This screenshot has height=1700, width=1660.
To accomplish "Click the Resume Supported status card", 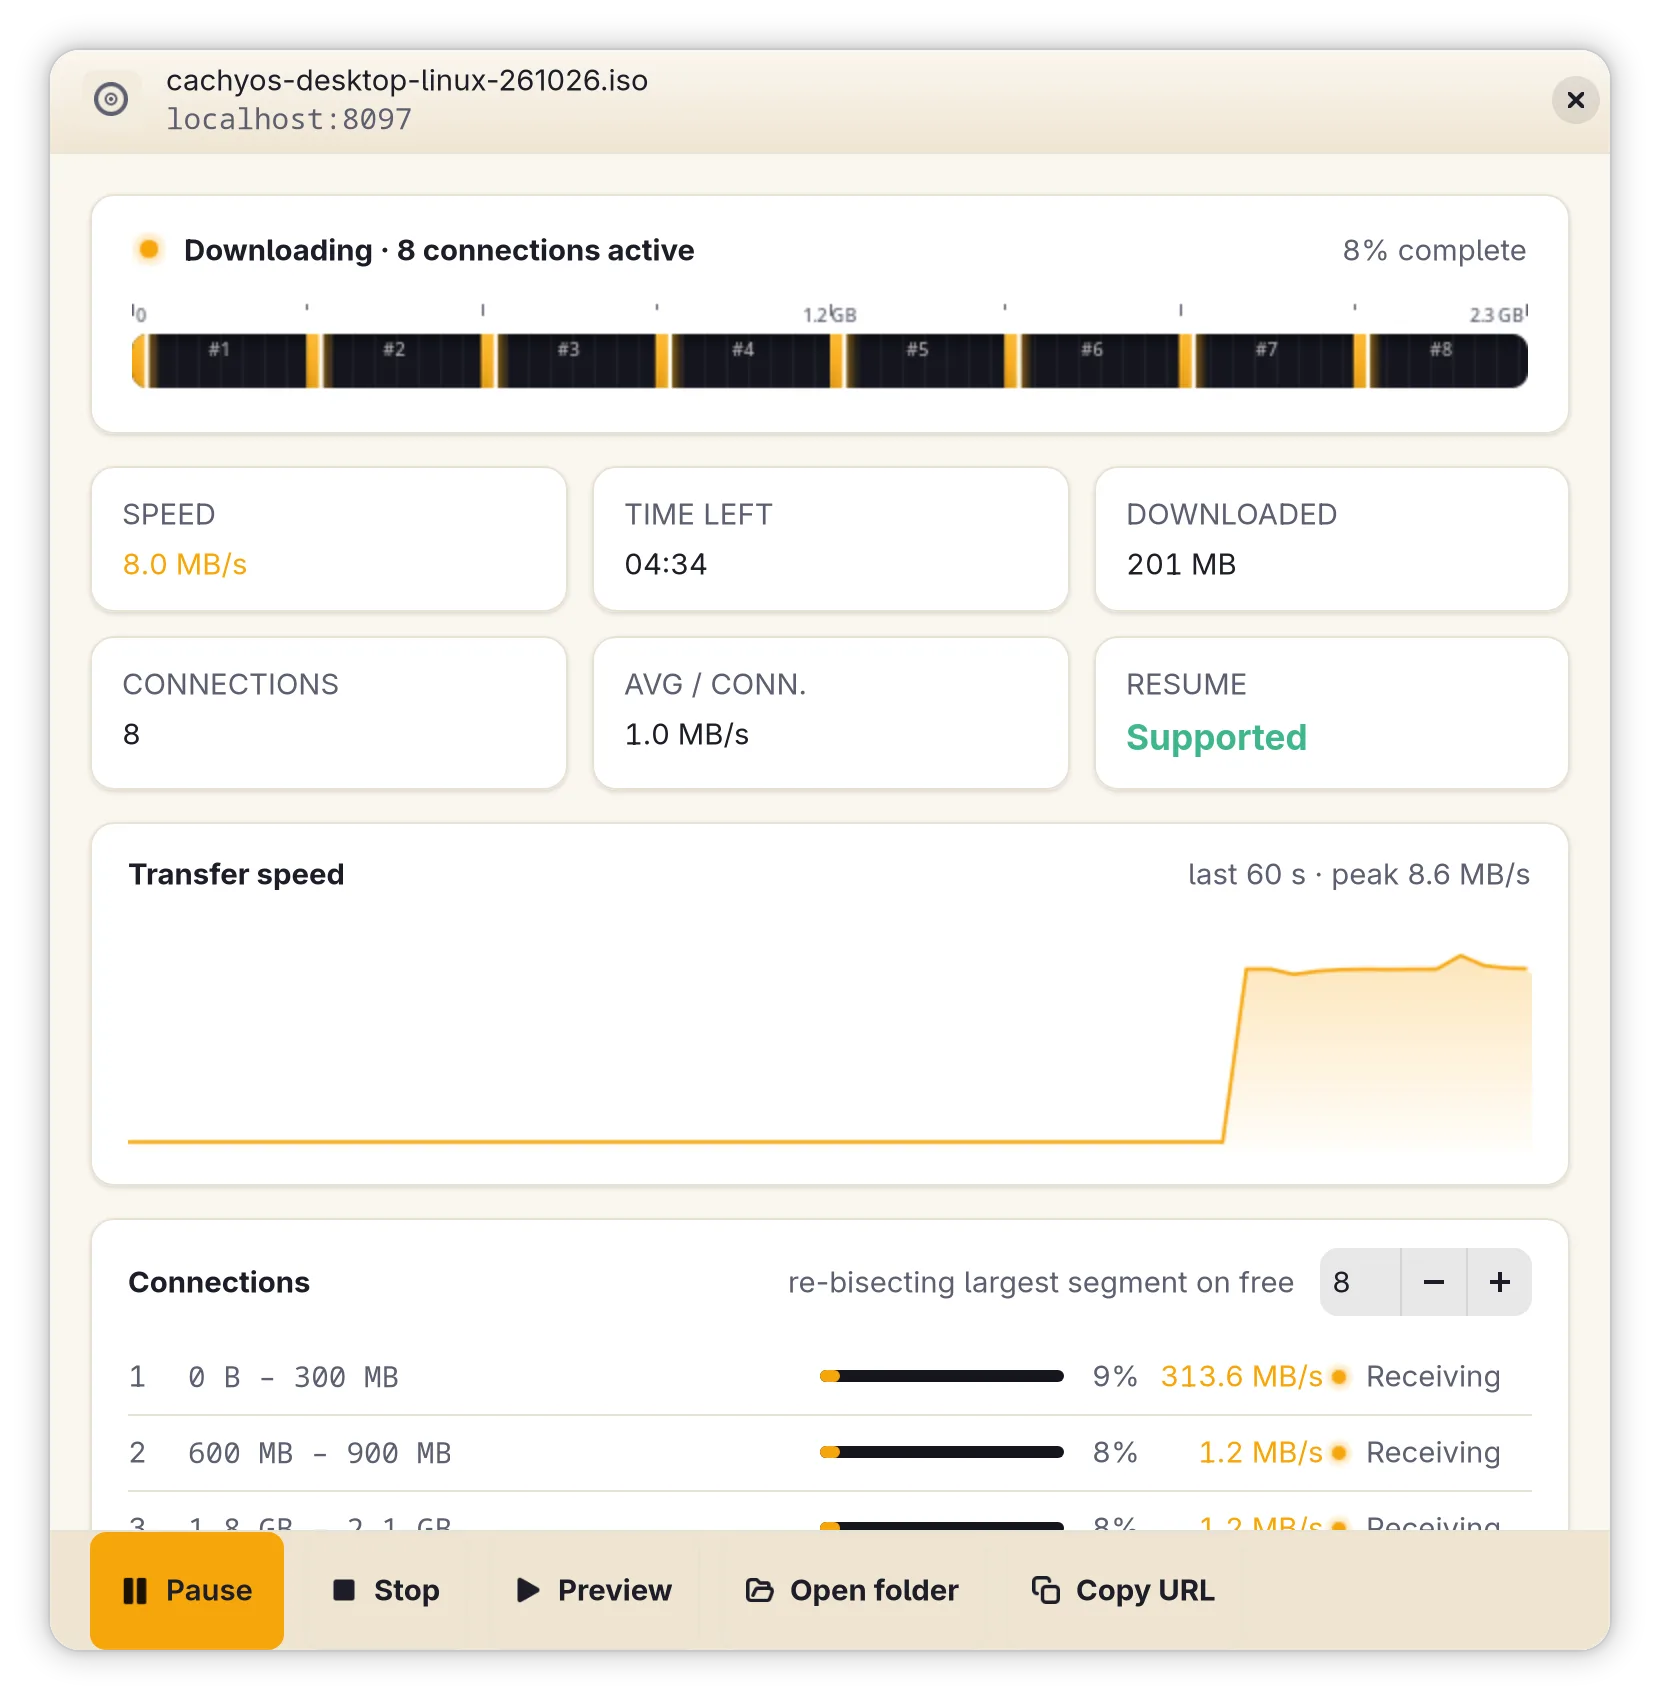I will (x=1331, y=713).
